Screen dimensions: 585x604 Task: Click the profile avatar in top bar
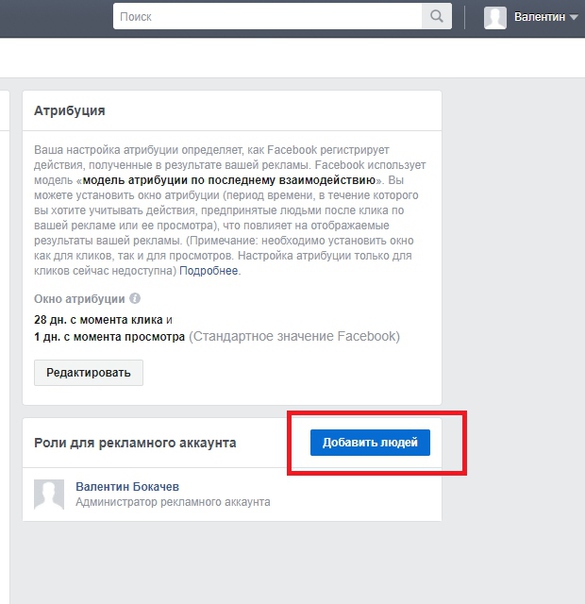pos(495,17)
